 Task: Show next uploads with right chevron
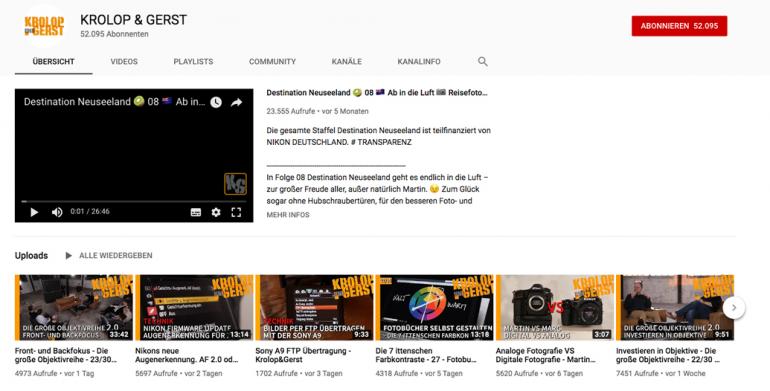click(734, 308)
